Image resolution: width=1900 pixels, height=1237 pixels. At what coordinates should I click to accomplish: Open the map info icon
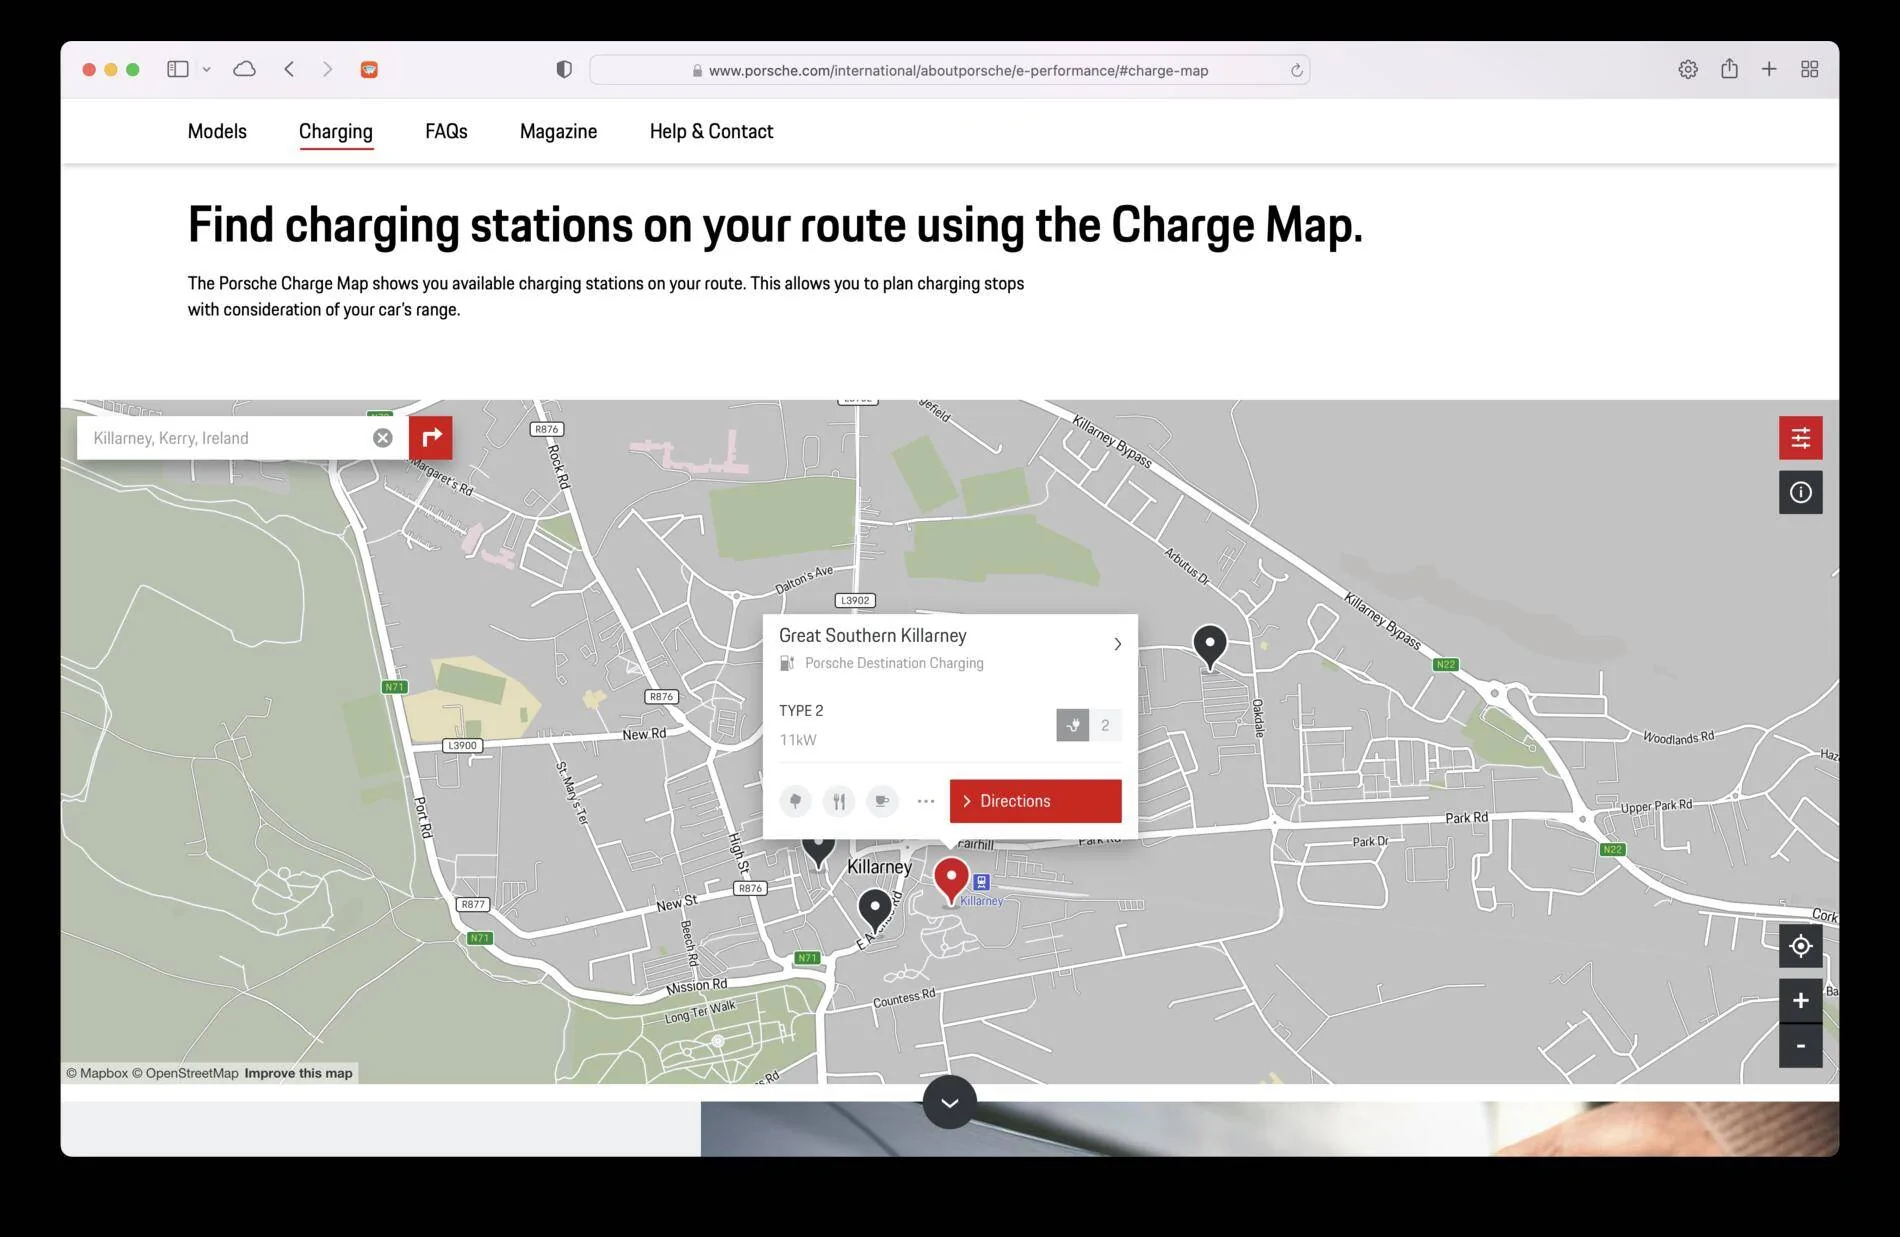(1800, 492)
